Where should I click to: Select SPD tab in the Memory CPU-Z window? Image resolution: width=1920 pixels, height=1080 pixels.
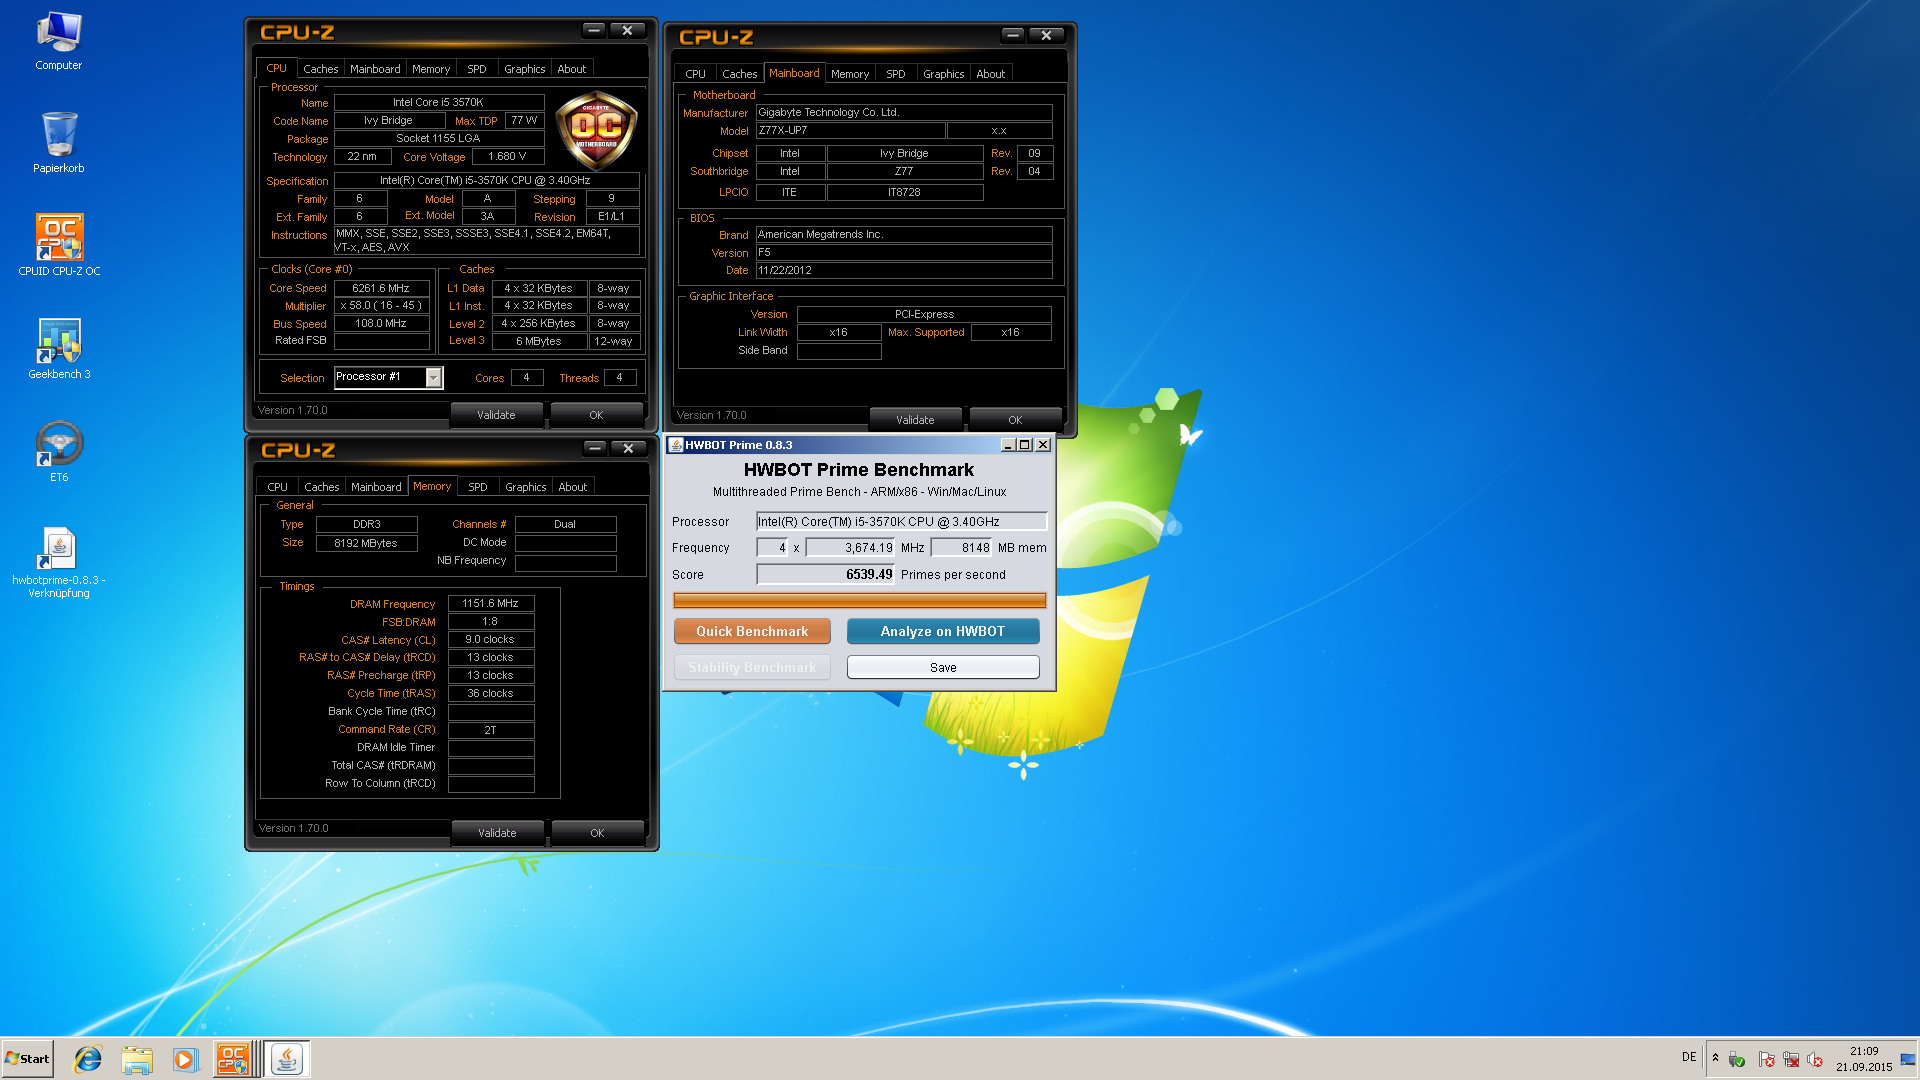click(x=478, y=487)
